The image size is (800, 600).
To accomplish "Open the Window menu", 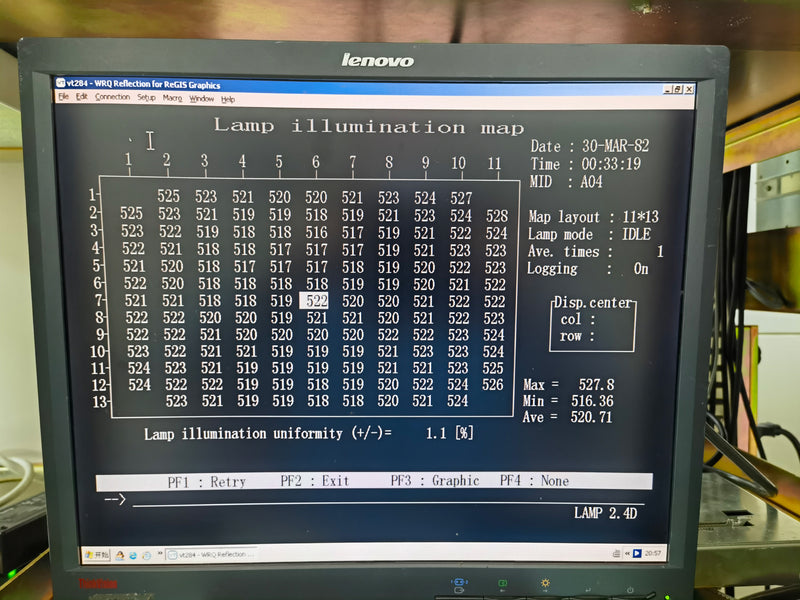I will click(202, 98).
